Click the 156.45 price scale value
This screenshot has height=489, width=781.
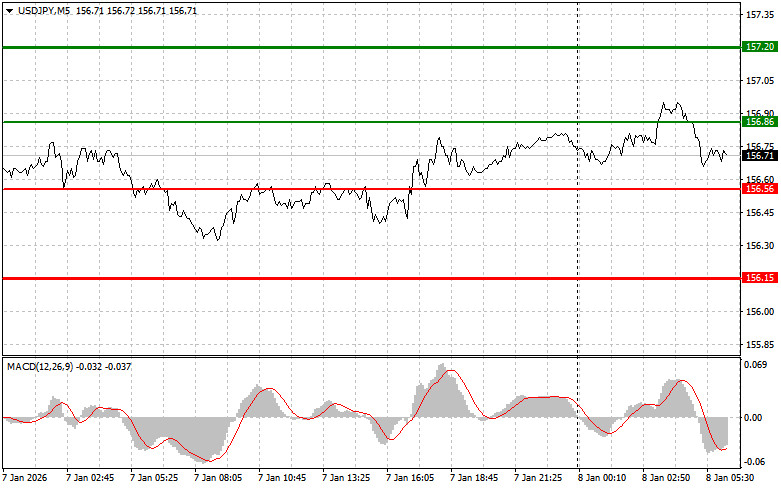[x=760, y=213]
